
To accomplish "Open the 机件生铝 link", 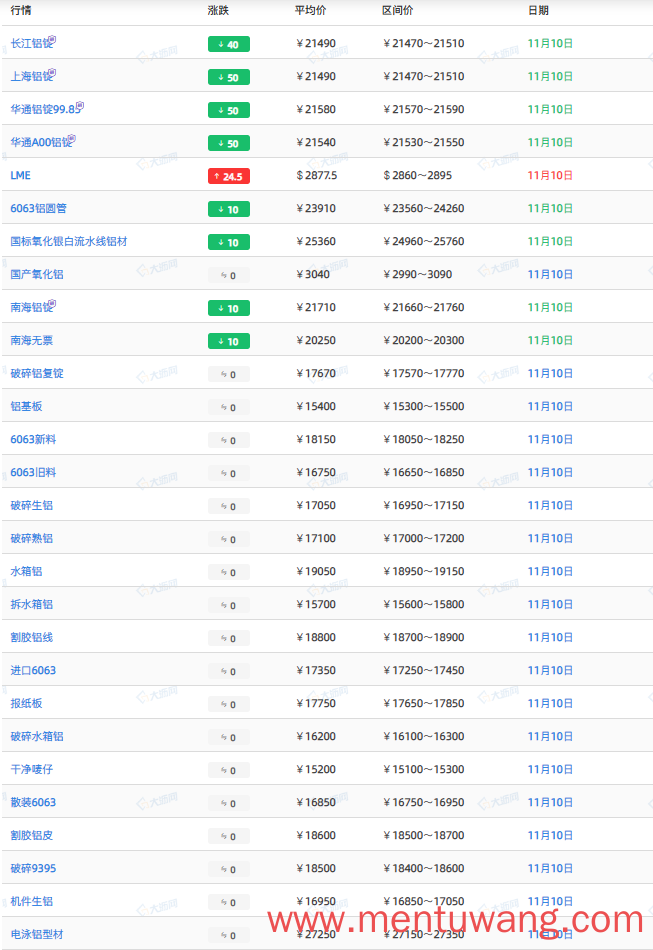I will pos(31,902).
